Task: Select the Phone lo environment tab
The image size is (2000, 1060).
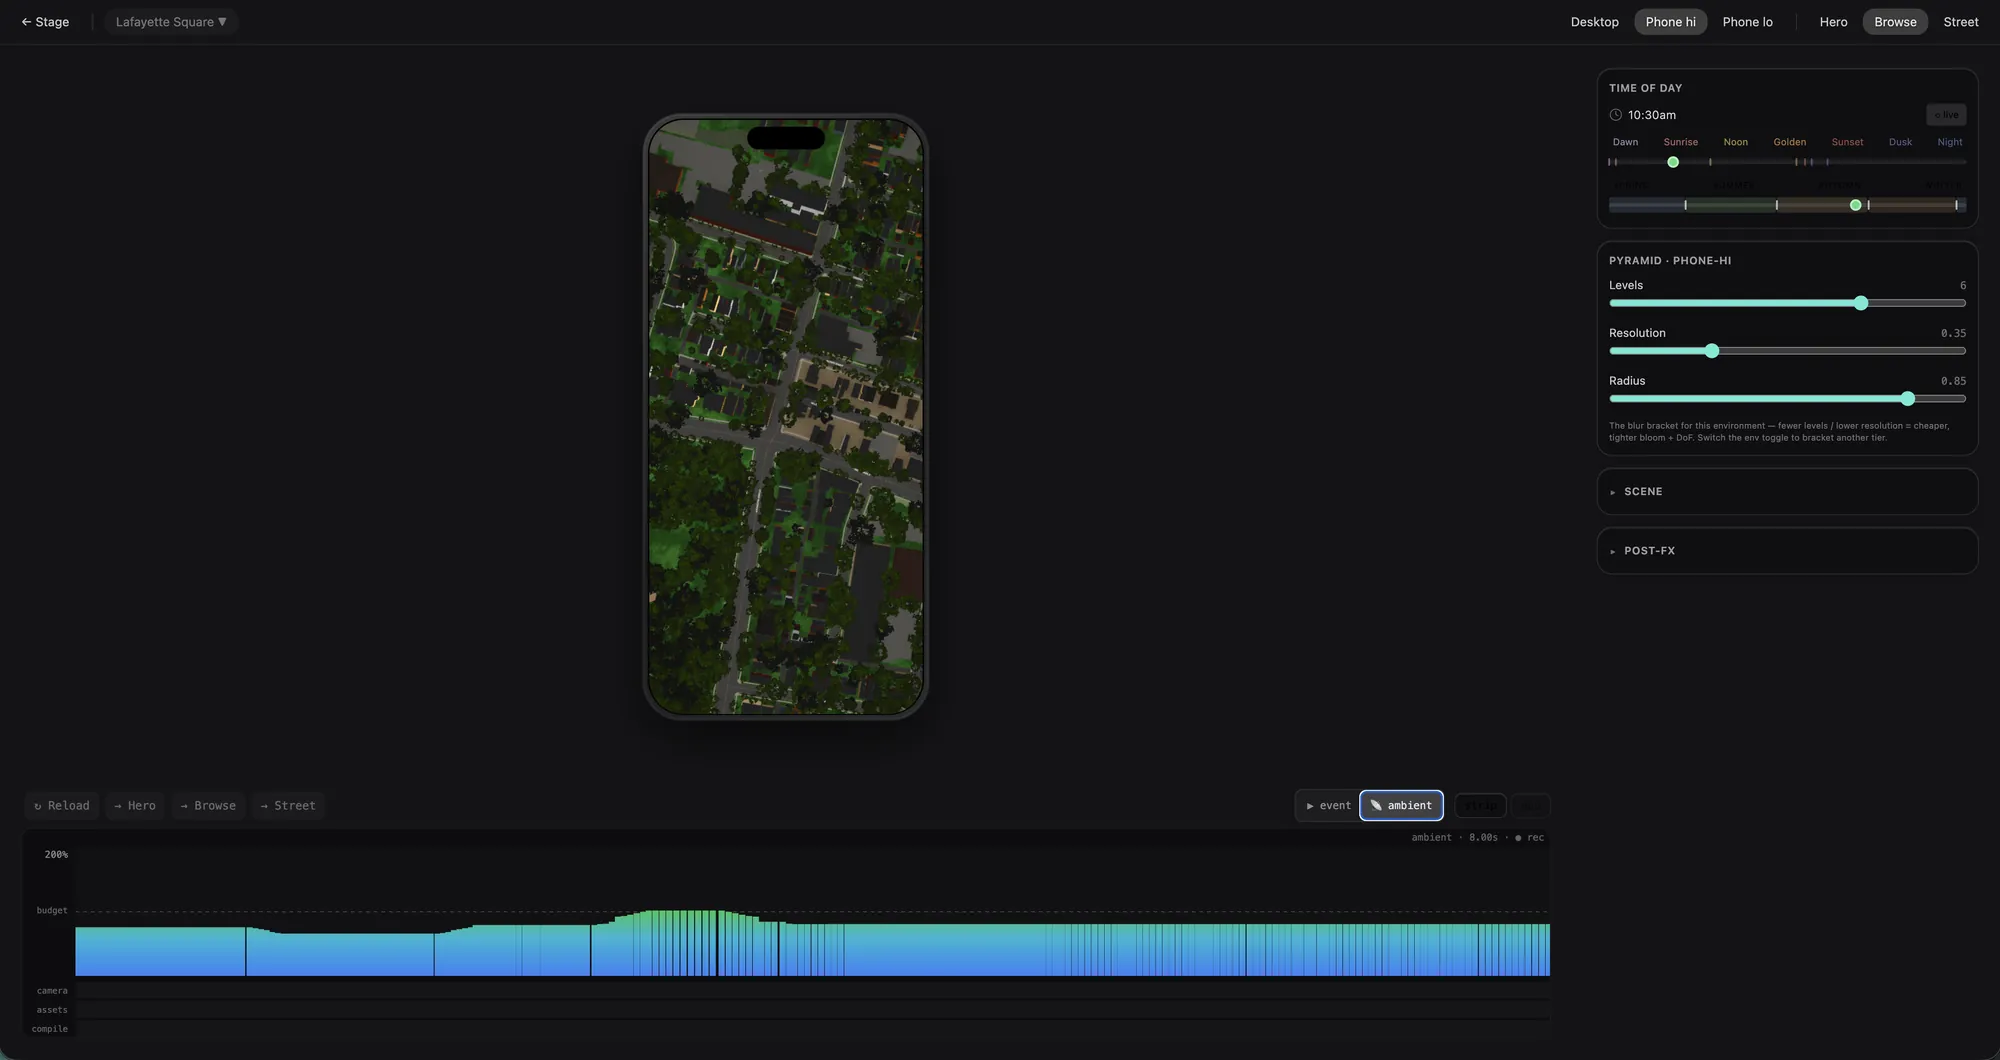Action: (1747, 22)
